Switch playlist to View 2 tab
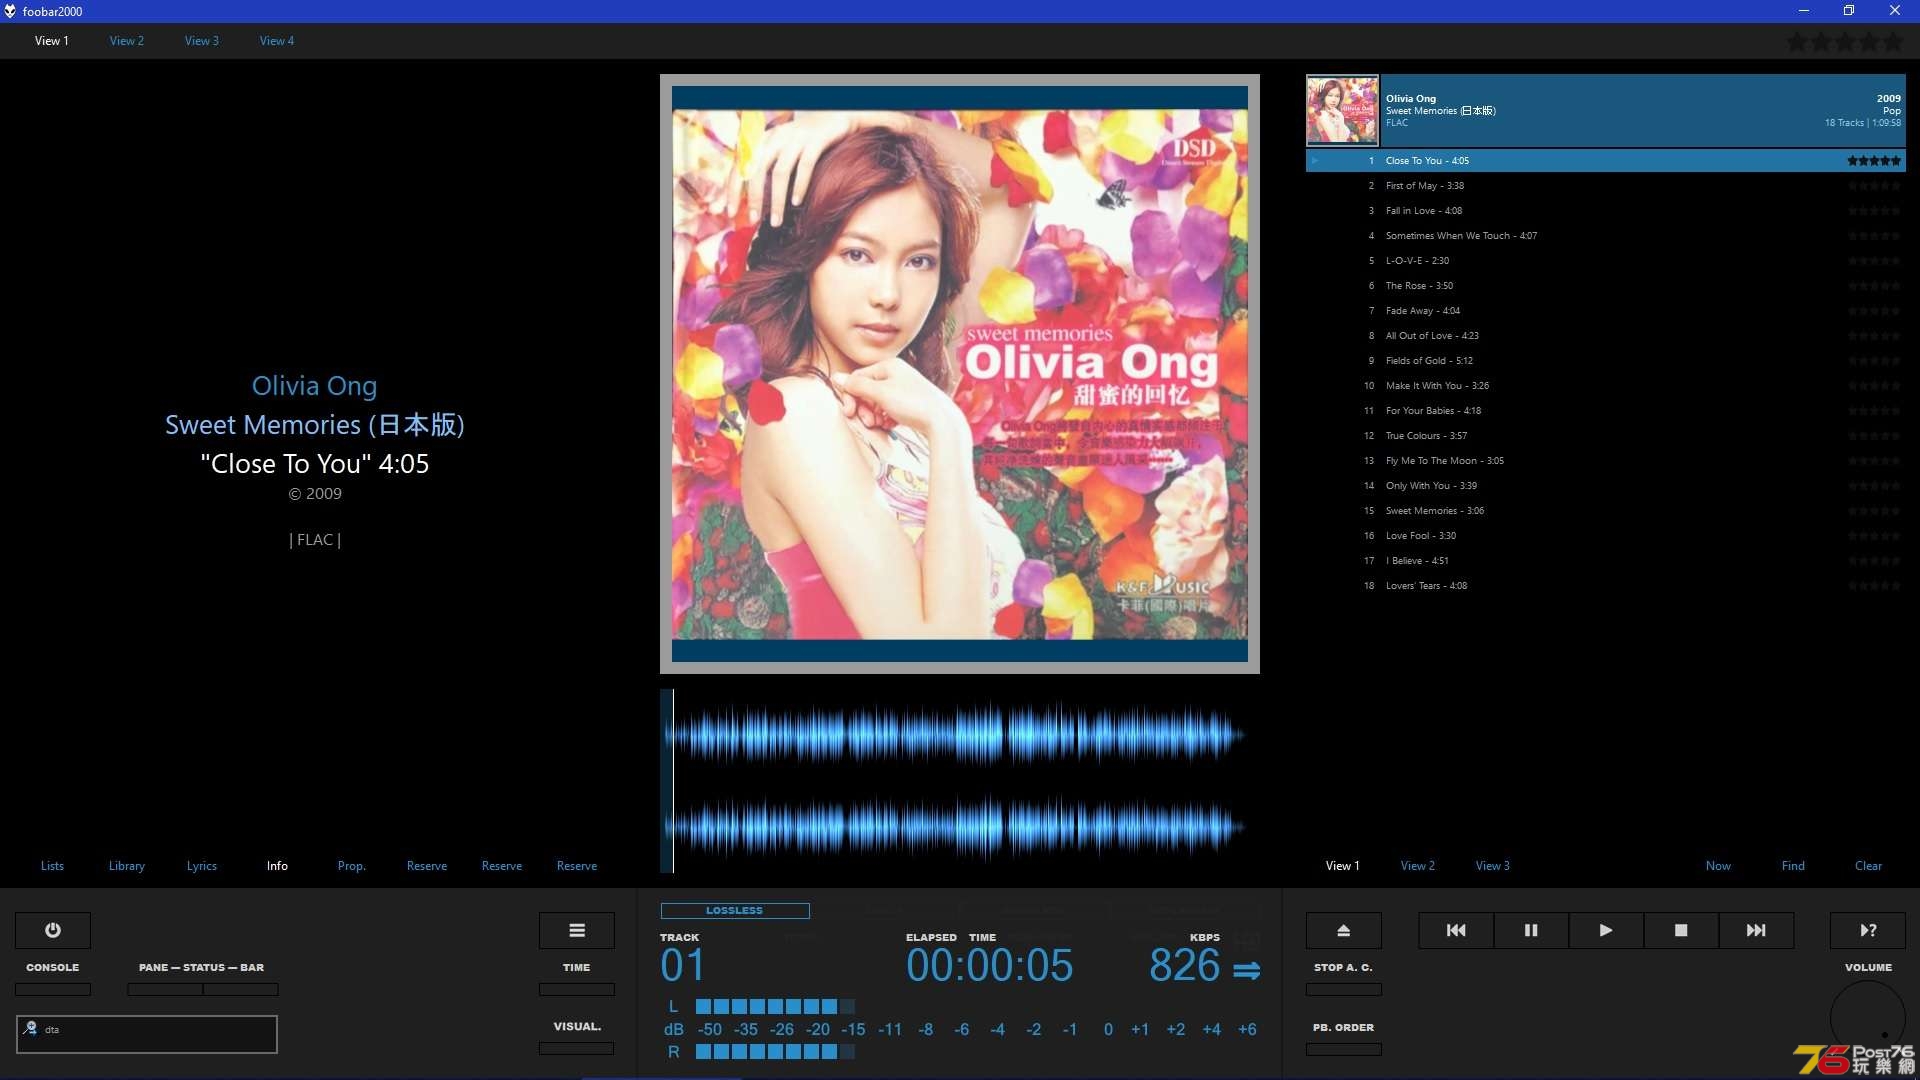1920x1080 pixels. 1418,866
